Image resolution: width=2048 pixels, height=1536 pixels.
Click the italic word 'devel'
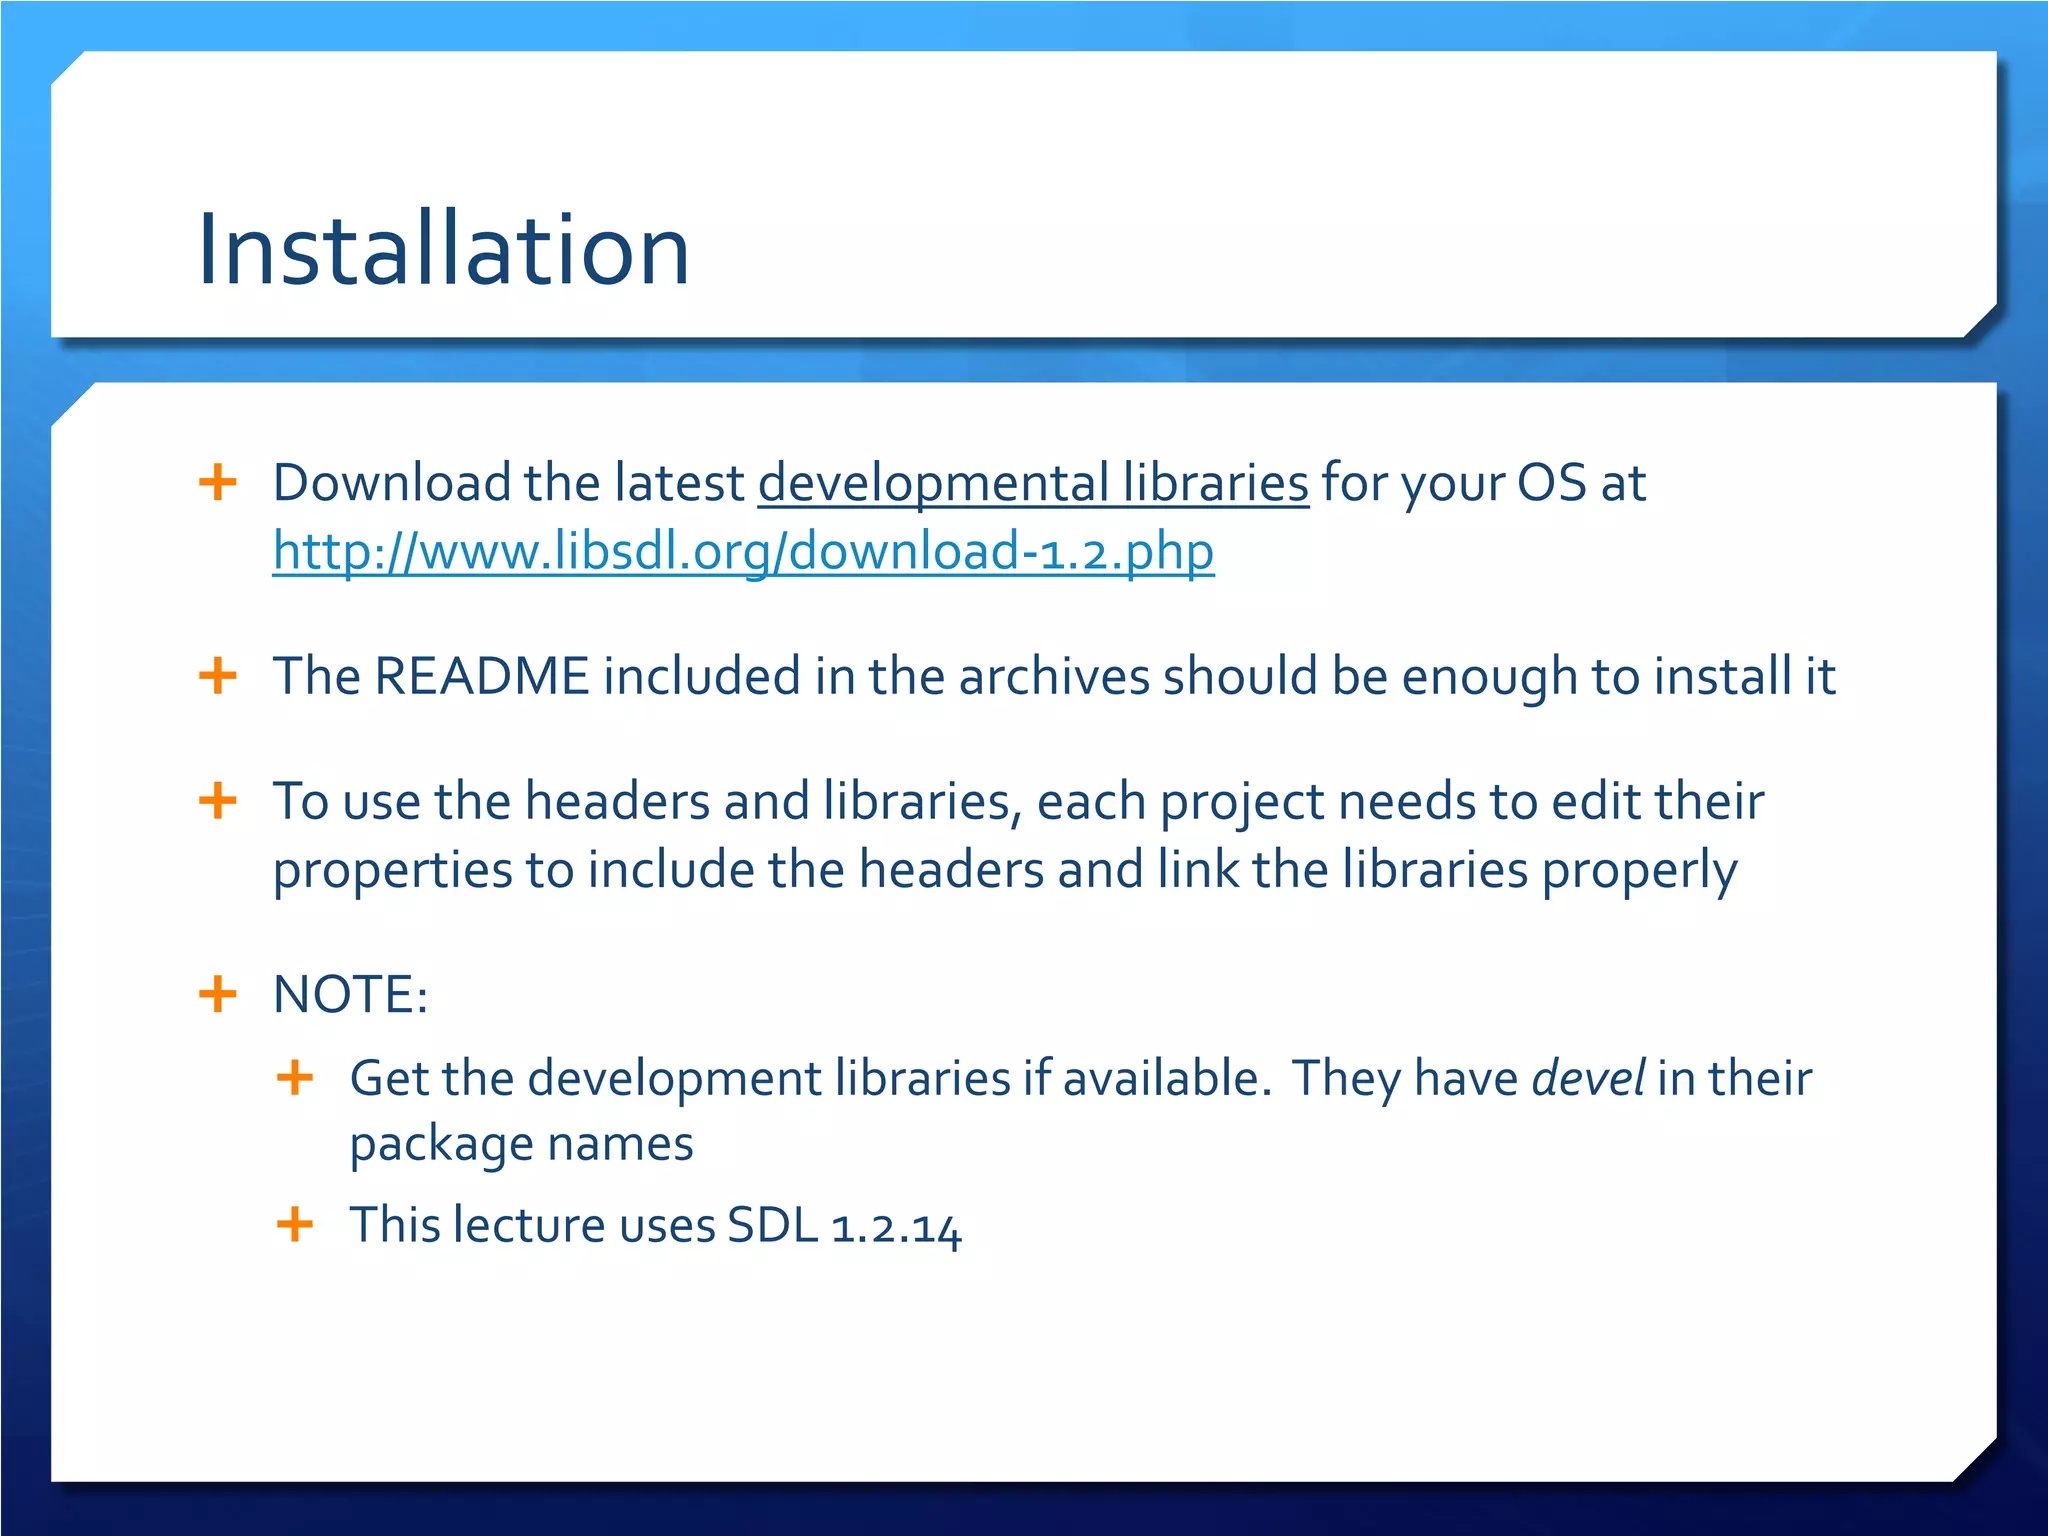coord(1587,1079)
